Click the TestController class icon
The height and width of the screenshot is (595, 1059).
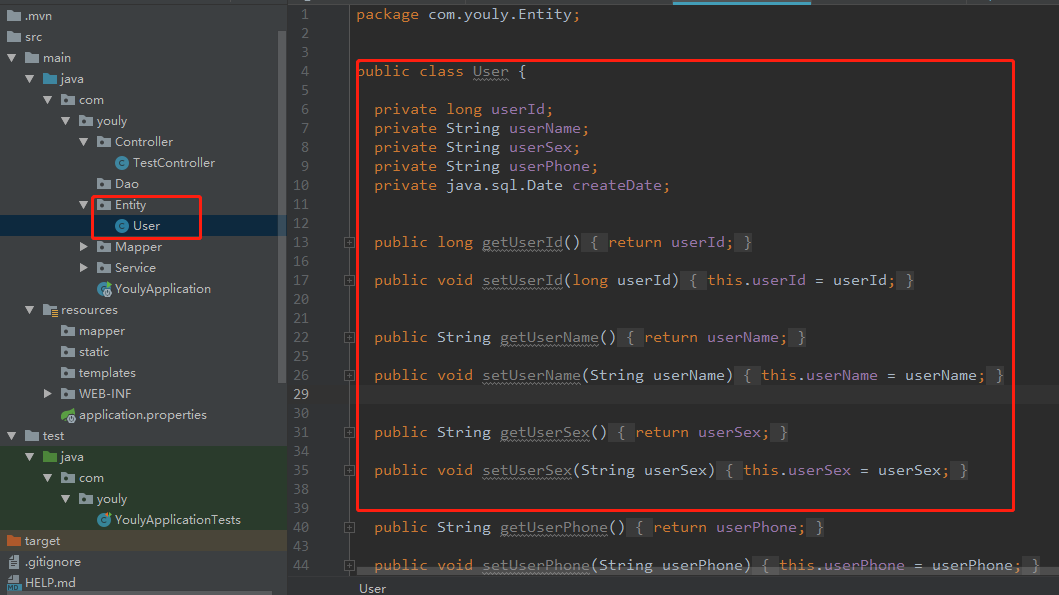(x=122, y=163)
